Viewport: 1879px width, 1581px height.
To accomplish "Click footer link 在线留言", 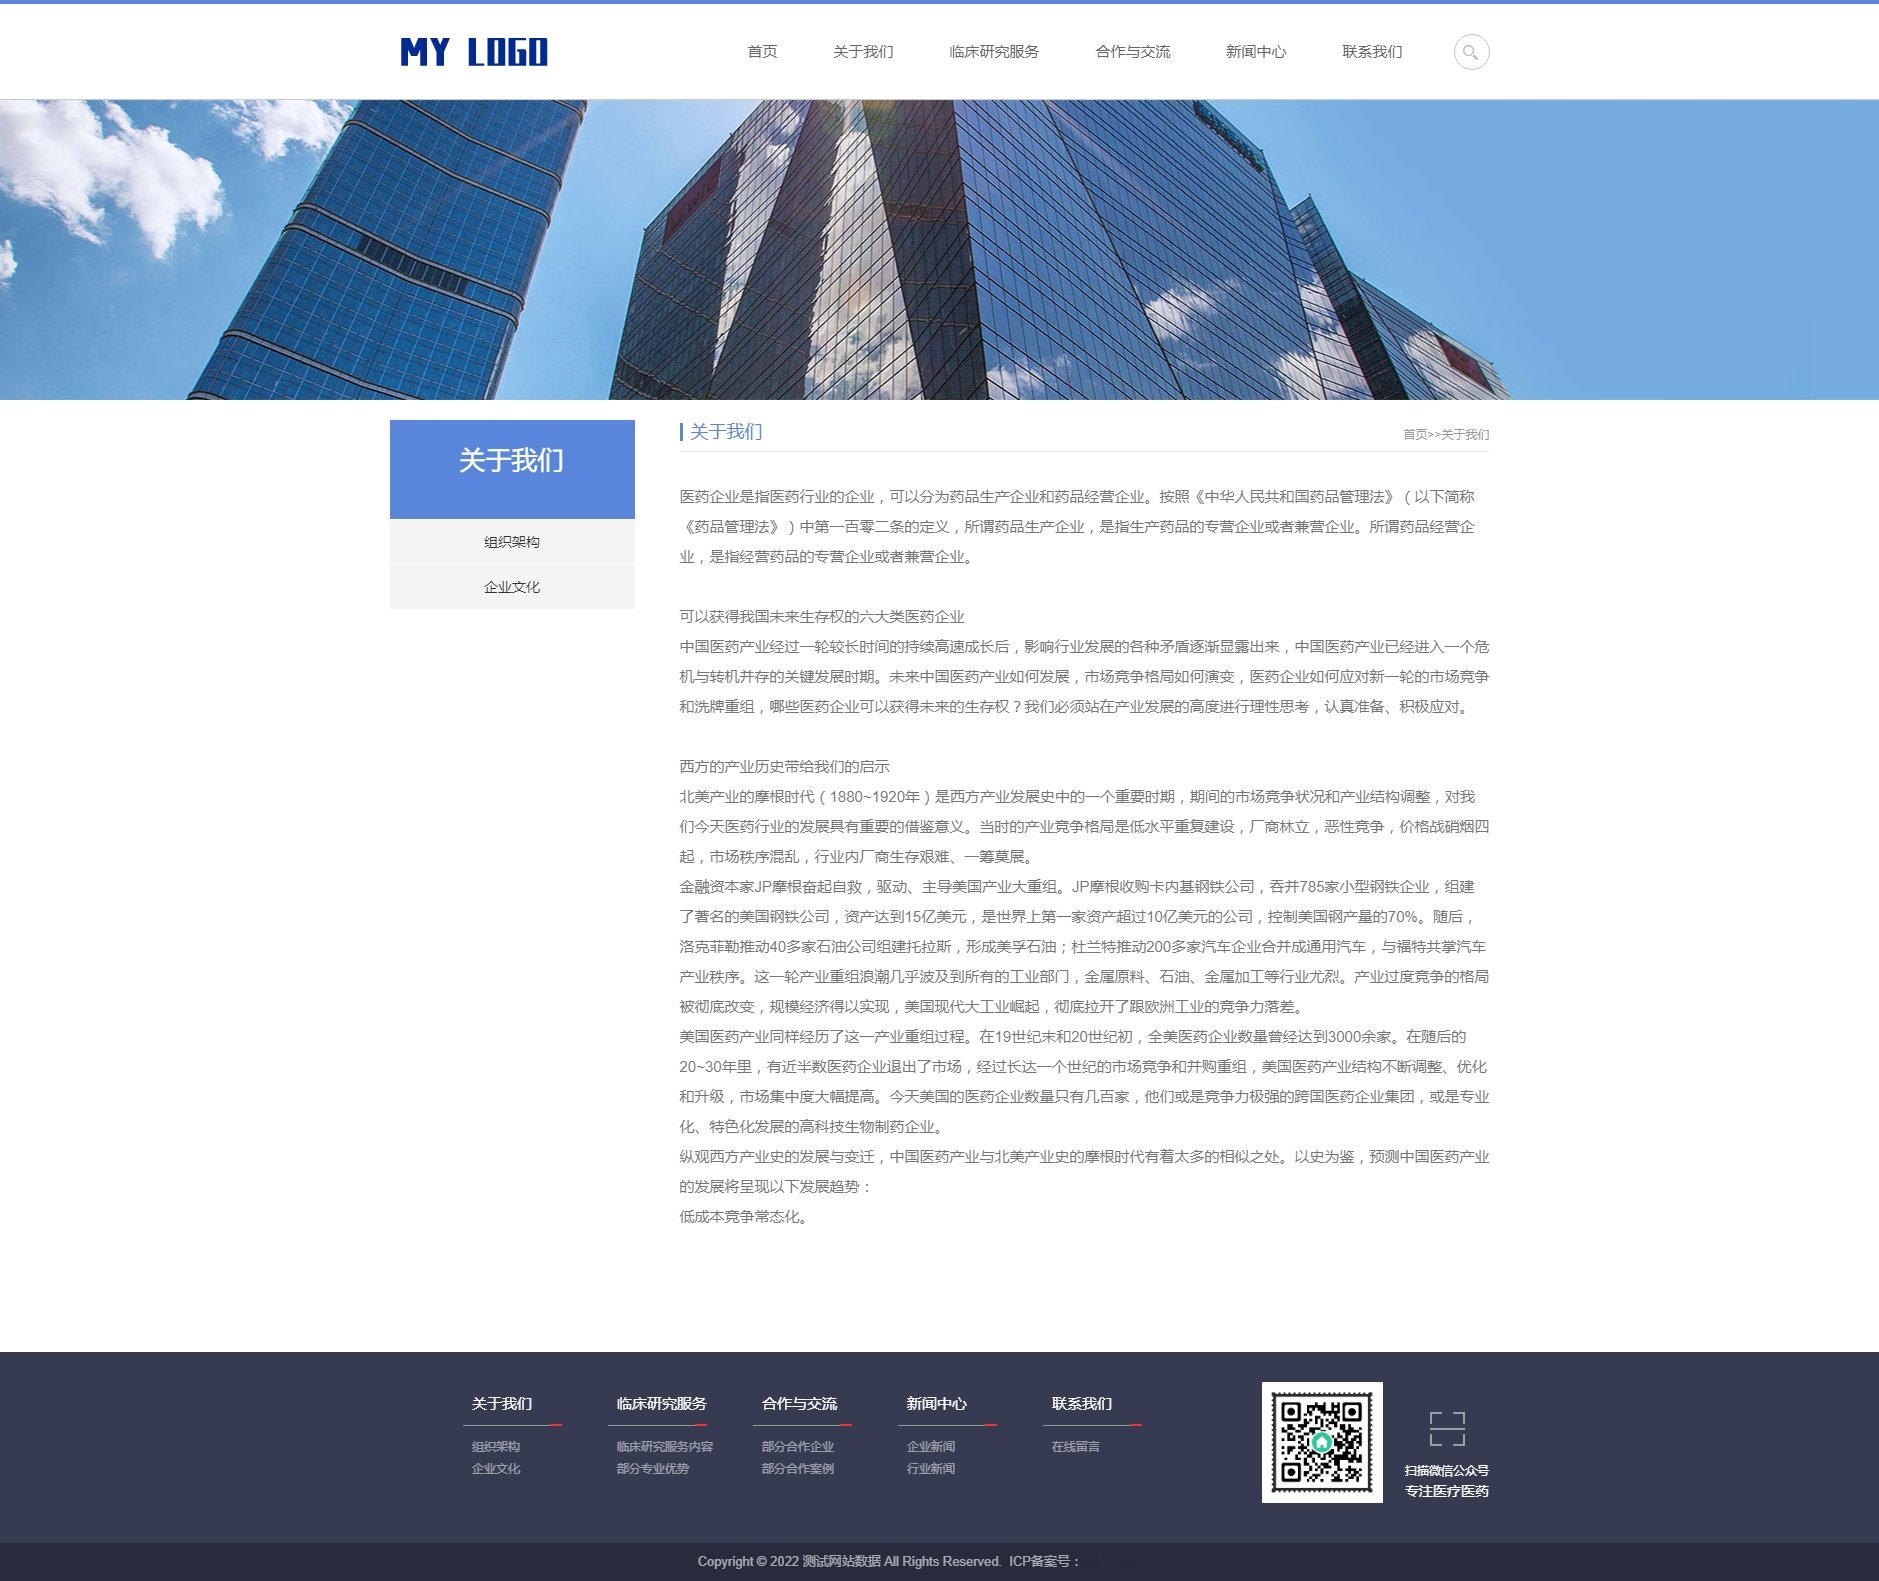I will tap(1076, 1447).
